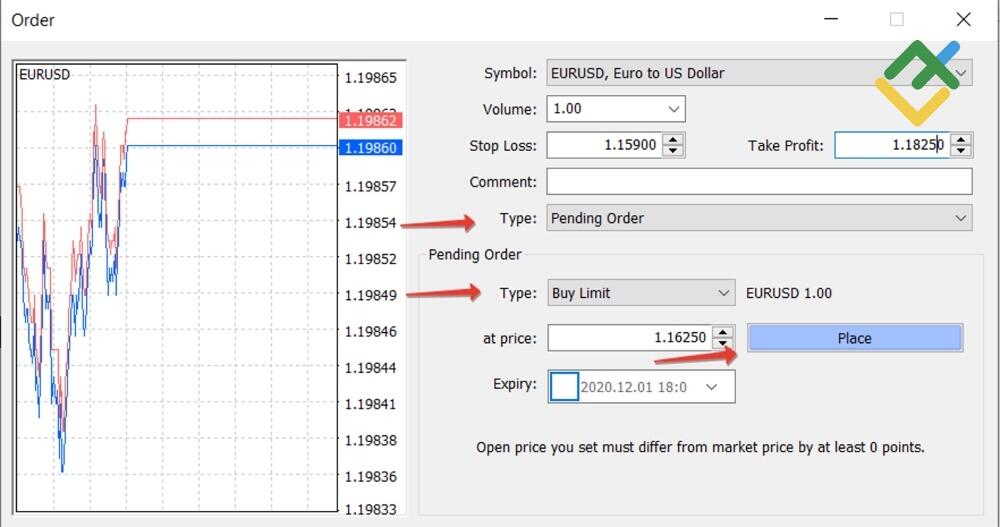Image resolution: width=1000 pixels, height=527 pixels.
Task: Increase Take Profit with up arrow
Action: 961,140
